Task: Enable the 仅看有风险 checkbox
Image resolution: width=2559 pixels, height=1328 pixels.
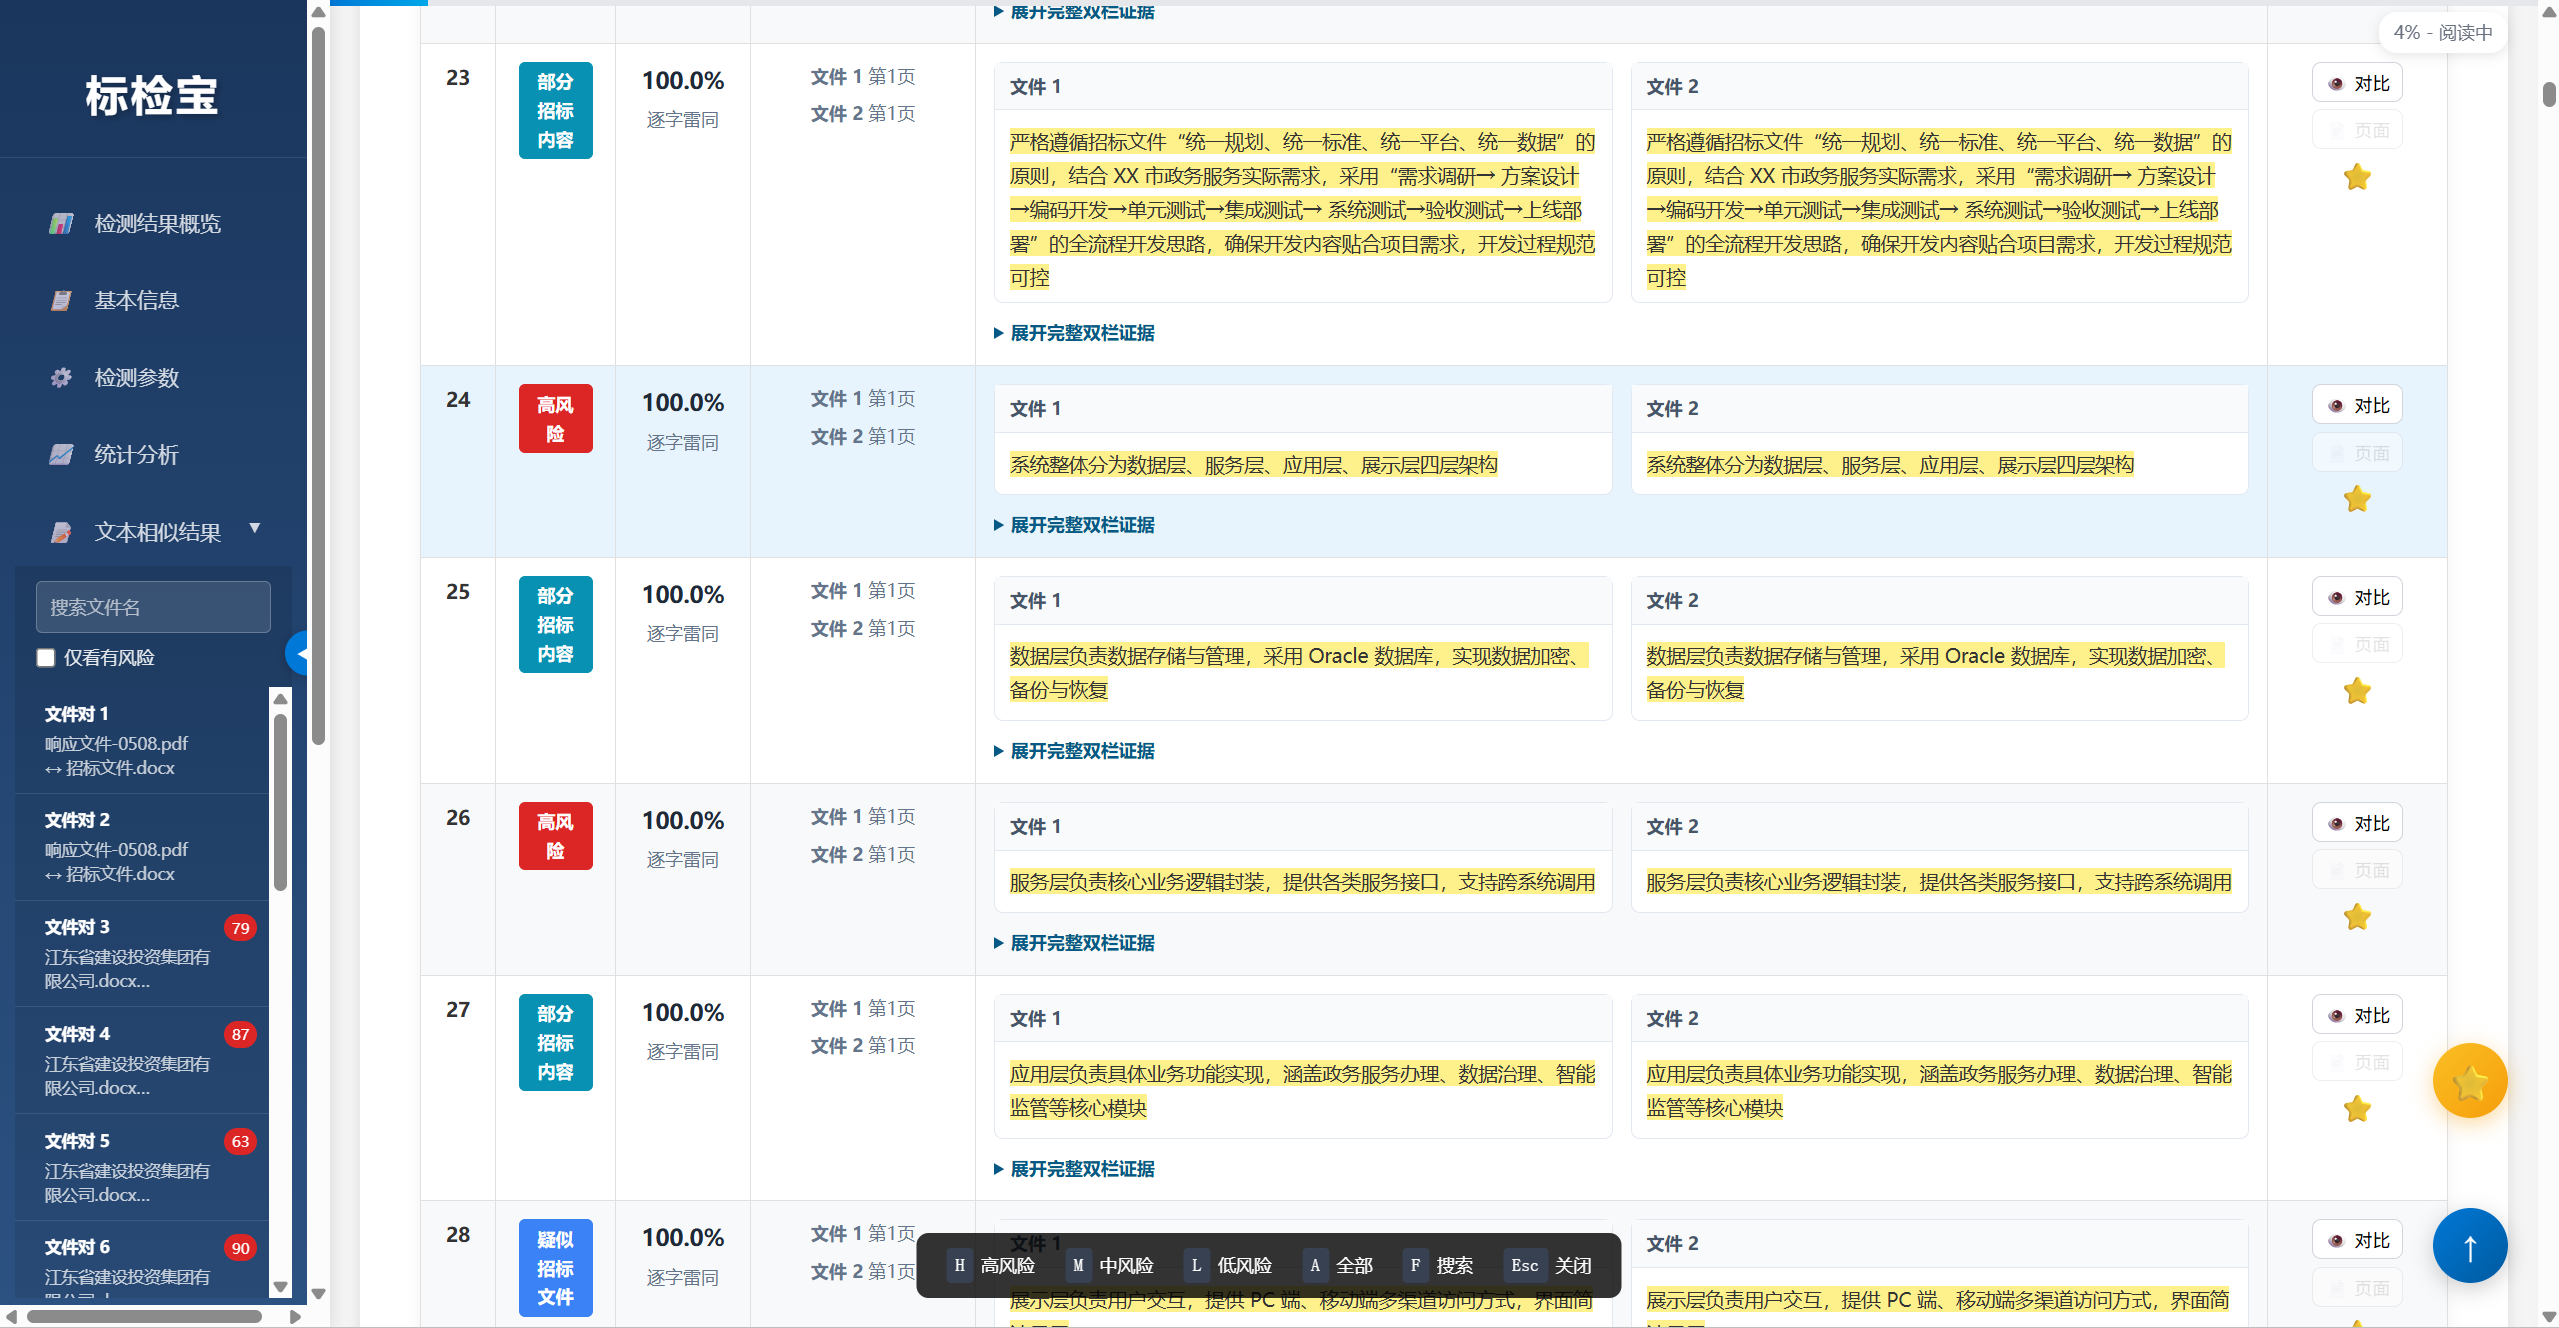Action: pyautogui.click(x=46, y=657)
